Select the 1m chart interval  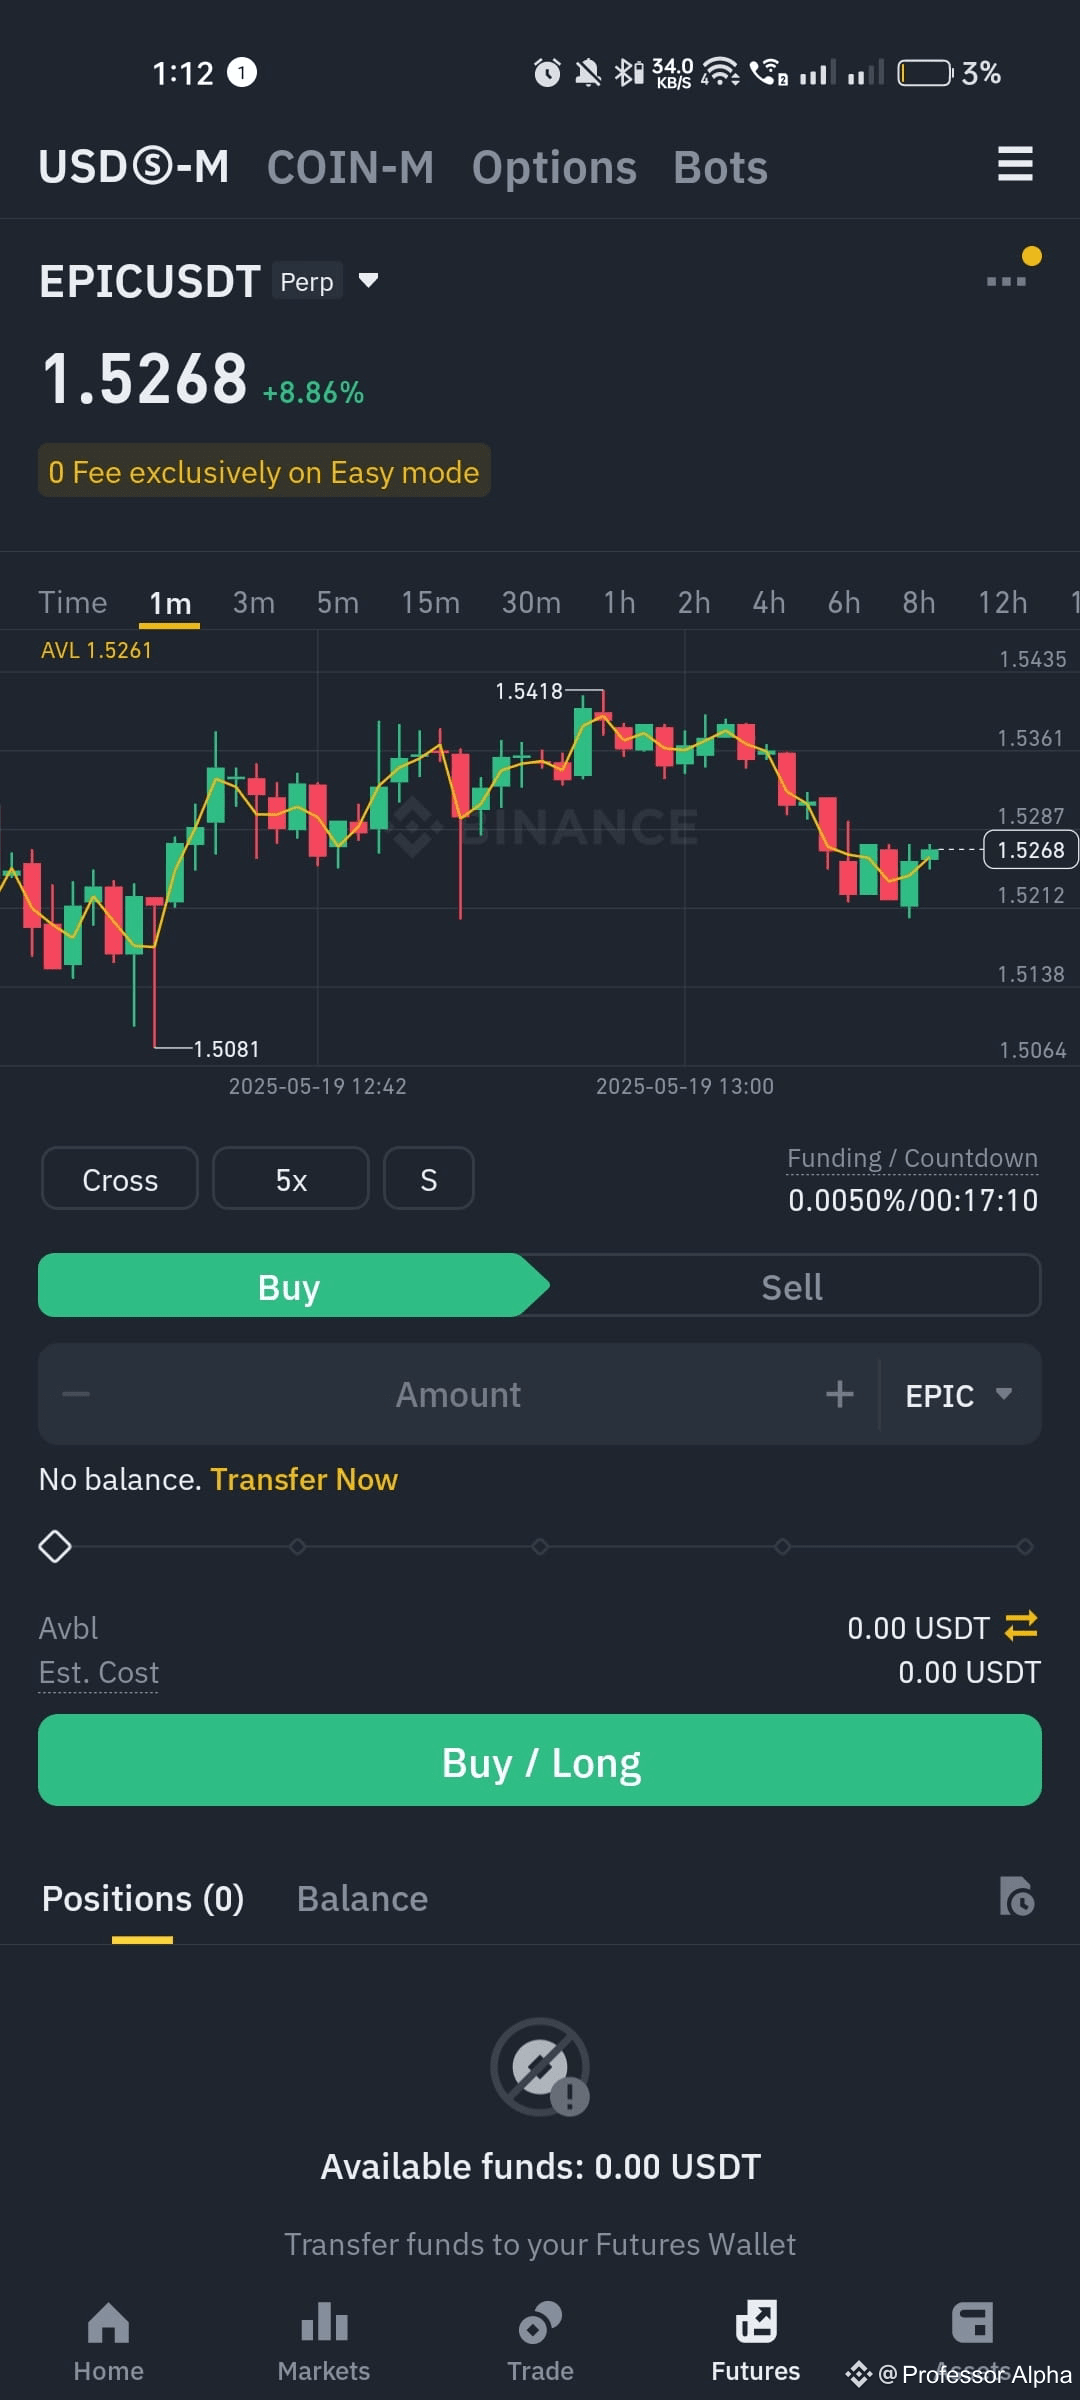click(x=170, y=603)
